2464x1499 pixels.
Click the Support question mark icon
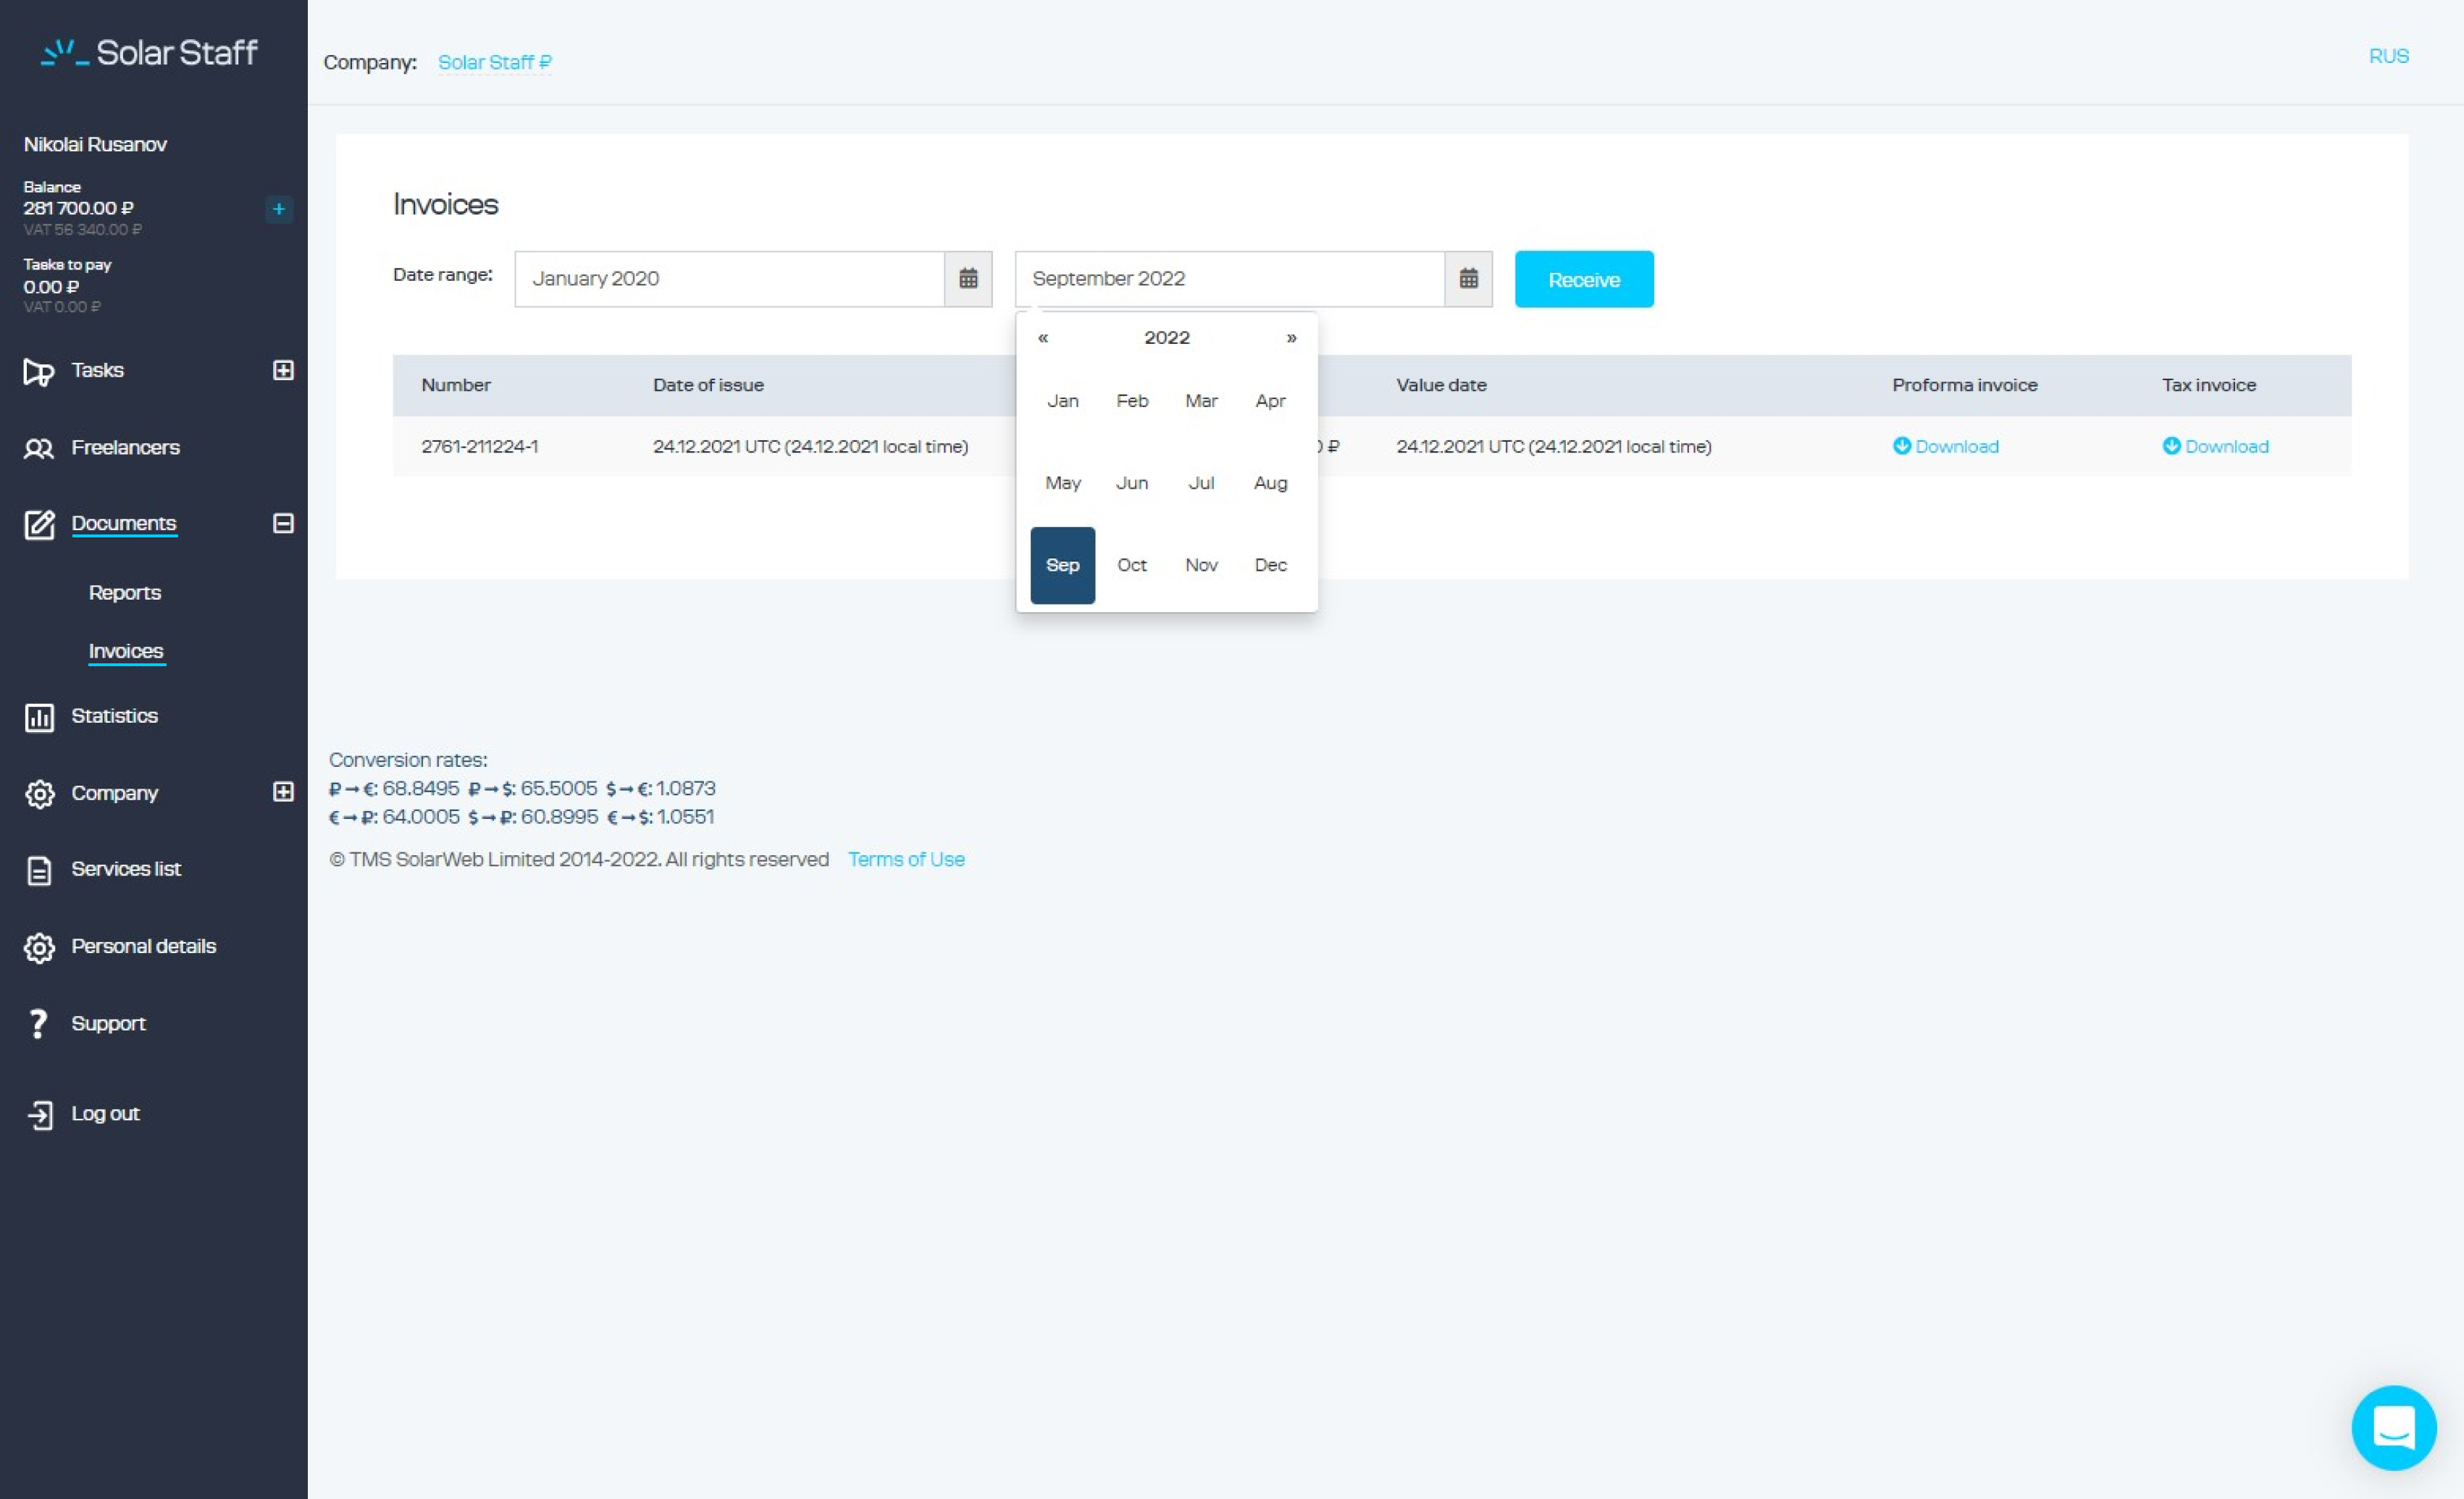click(39, 1024)
